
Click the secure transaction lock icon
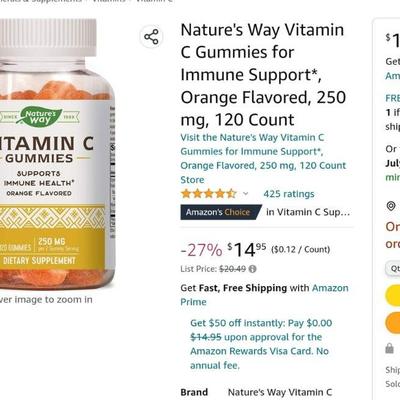(x=389, y=348)
